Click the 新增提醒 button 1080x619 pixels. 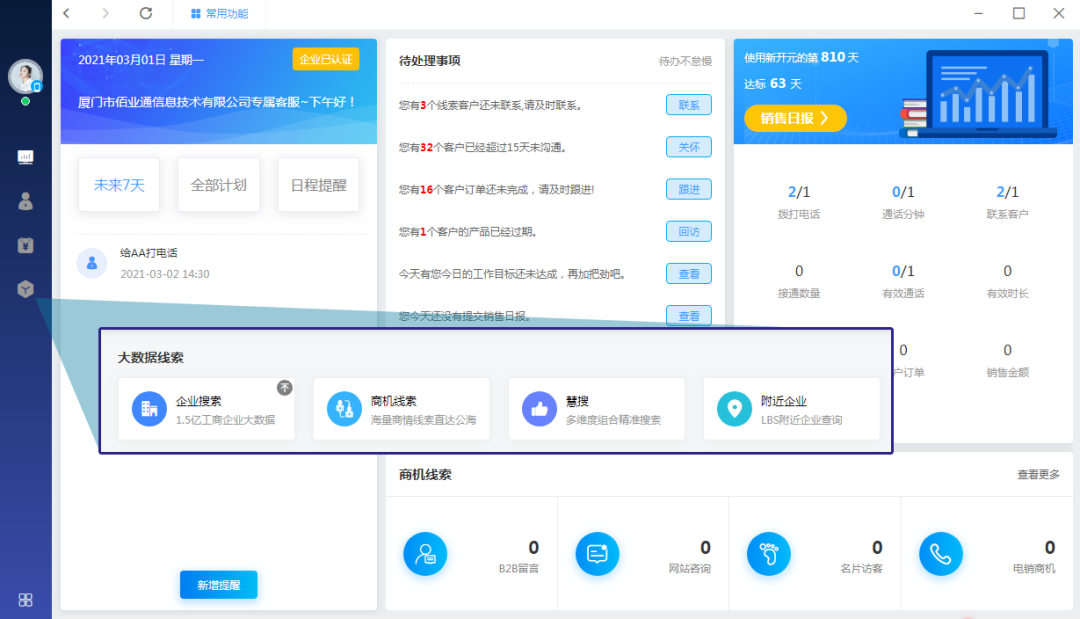pos(218,585)
